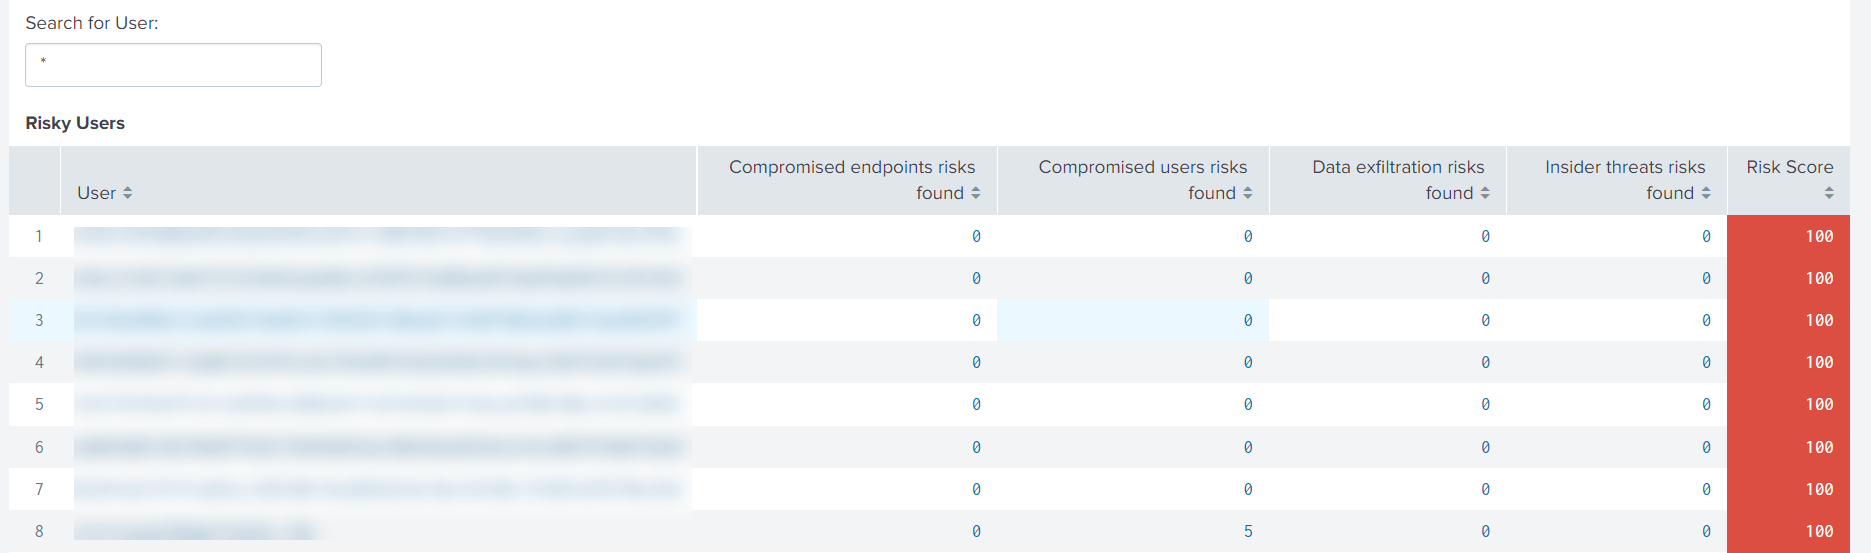Click the highlighted Compromised users cell in row 3

pos(1133,320)
